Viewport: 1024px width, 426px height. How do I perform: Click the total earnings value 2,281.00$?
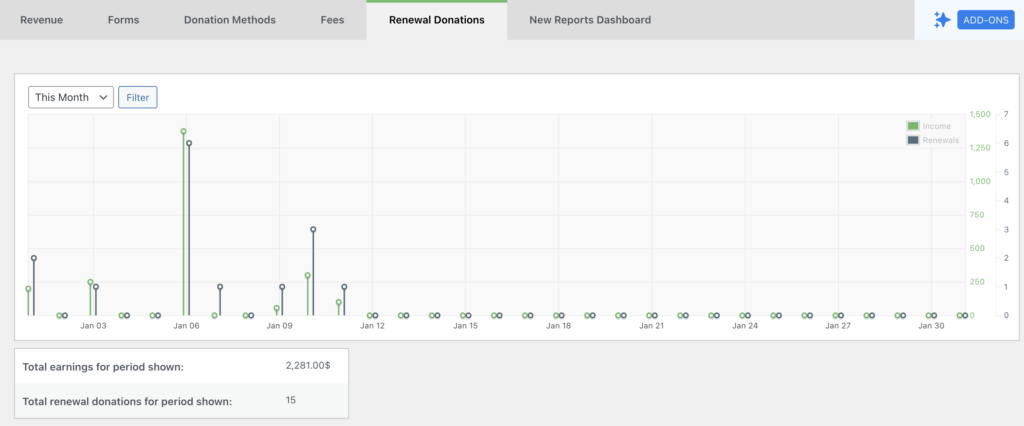point(308,366)
